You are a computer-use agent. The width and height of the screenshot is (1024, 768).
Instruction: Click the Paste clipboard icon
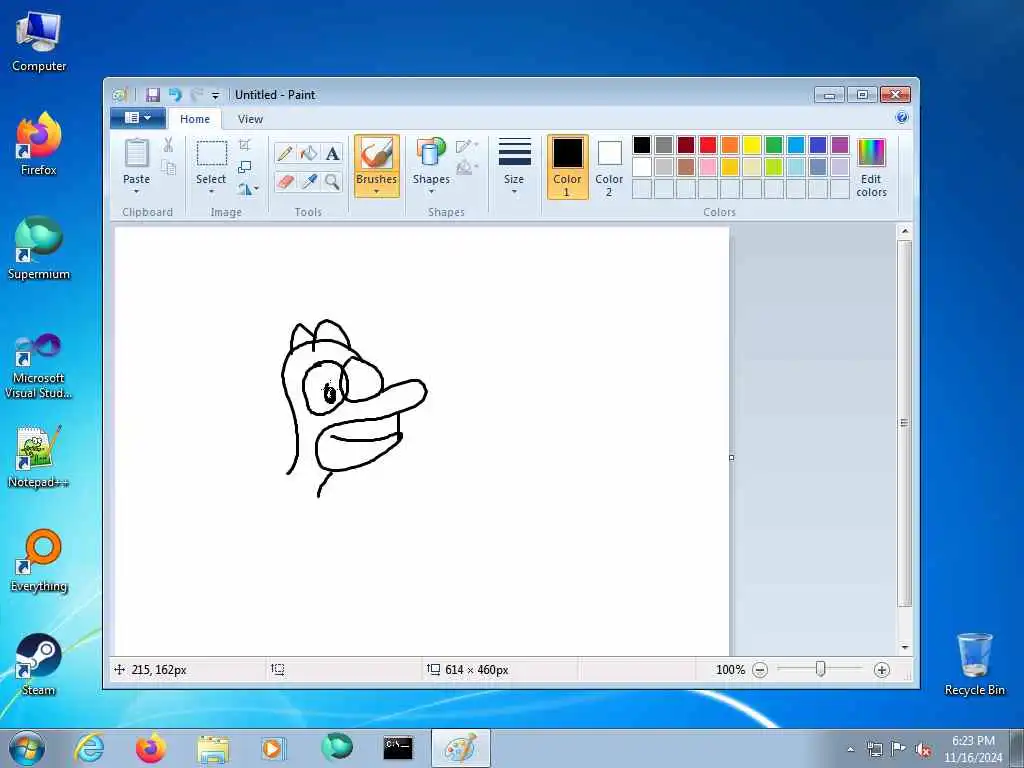click(x=136, y=153)
